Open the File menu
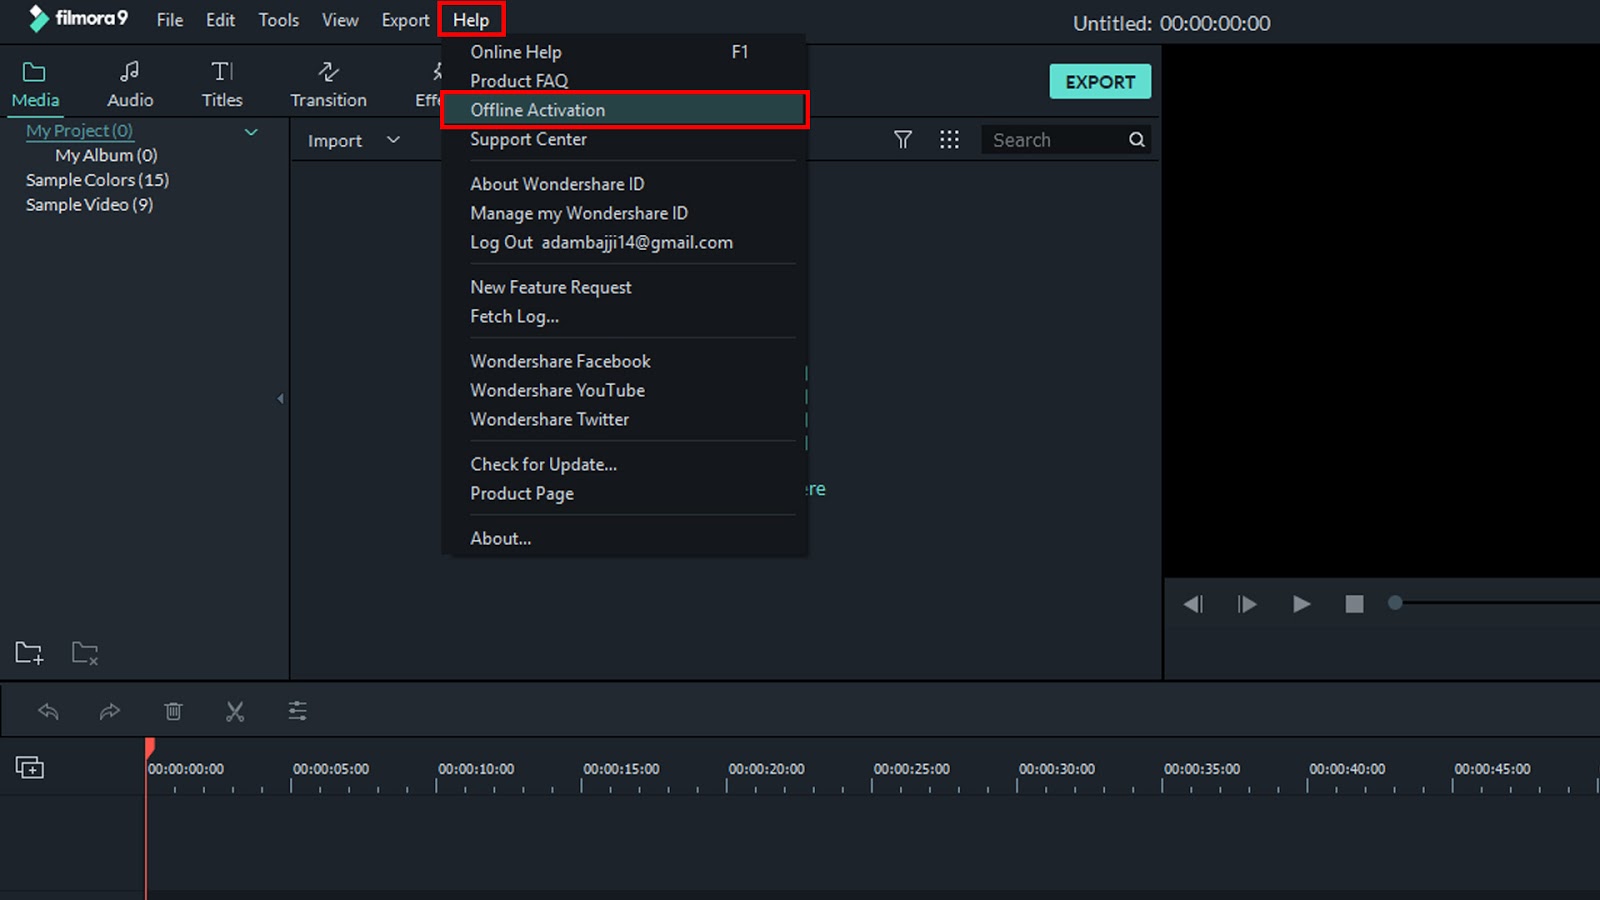This screenshot has width=1600, height=900. click(x=170, y=20)
